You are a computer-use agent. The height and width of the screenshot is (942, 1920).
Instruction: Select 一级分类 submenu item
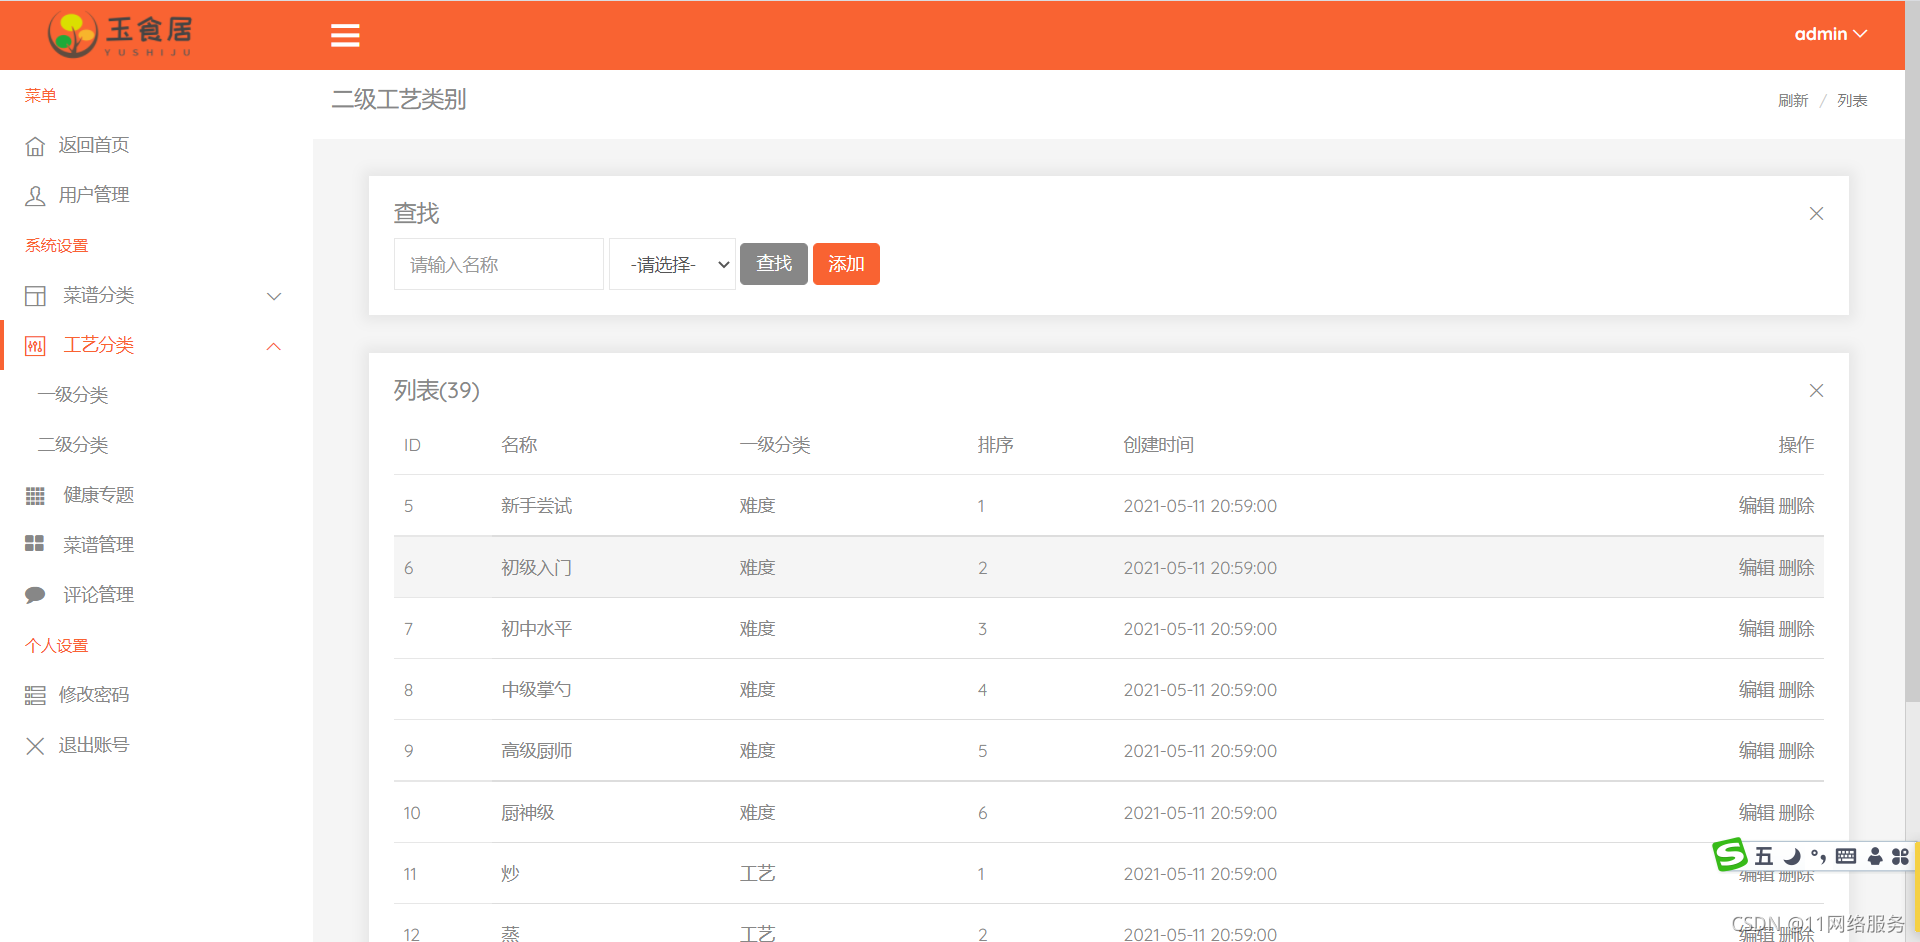[73, 395]
